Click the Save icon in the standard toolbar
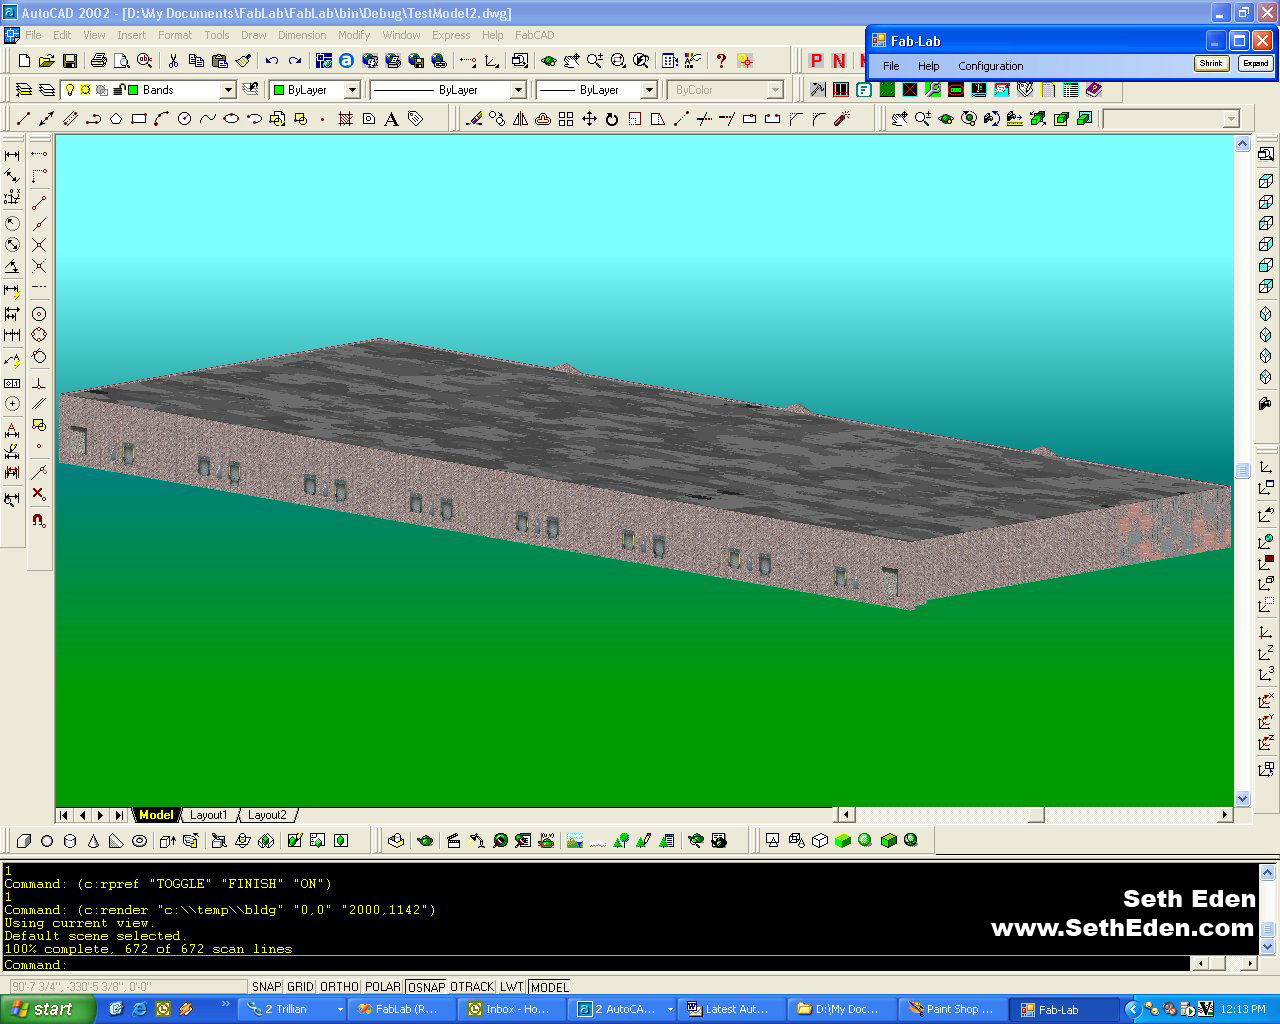Screen dimensions: 1280x1024 coord(69,61)
